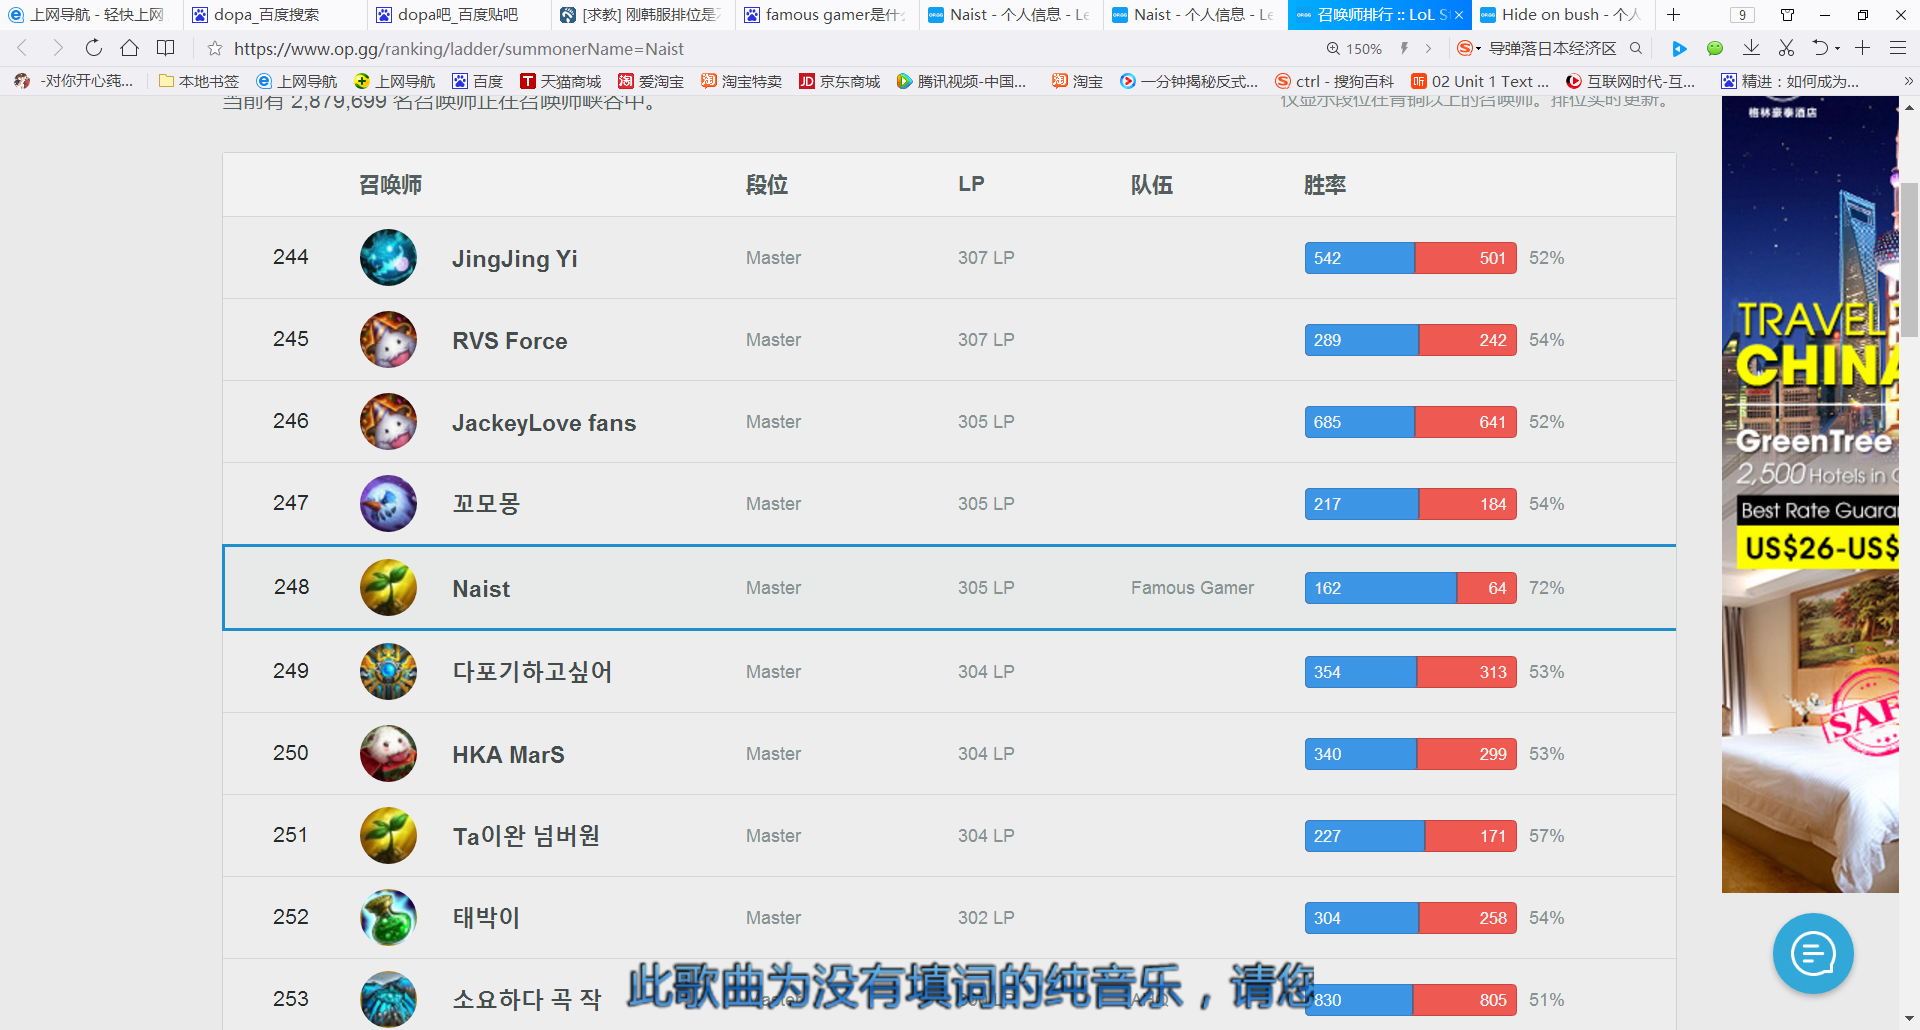Open the 百度 bookmark

coord(478,81)
